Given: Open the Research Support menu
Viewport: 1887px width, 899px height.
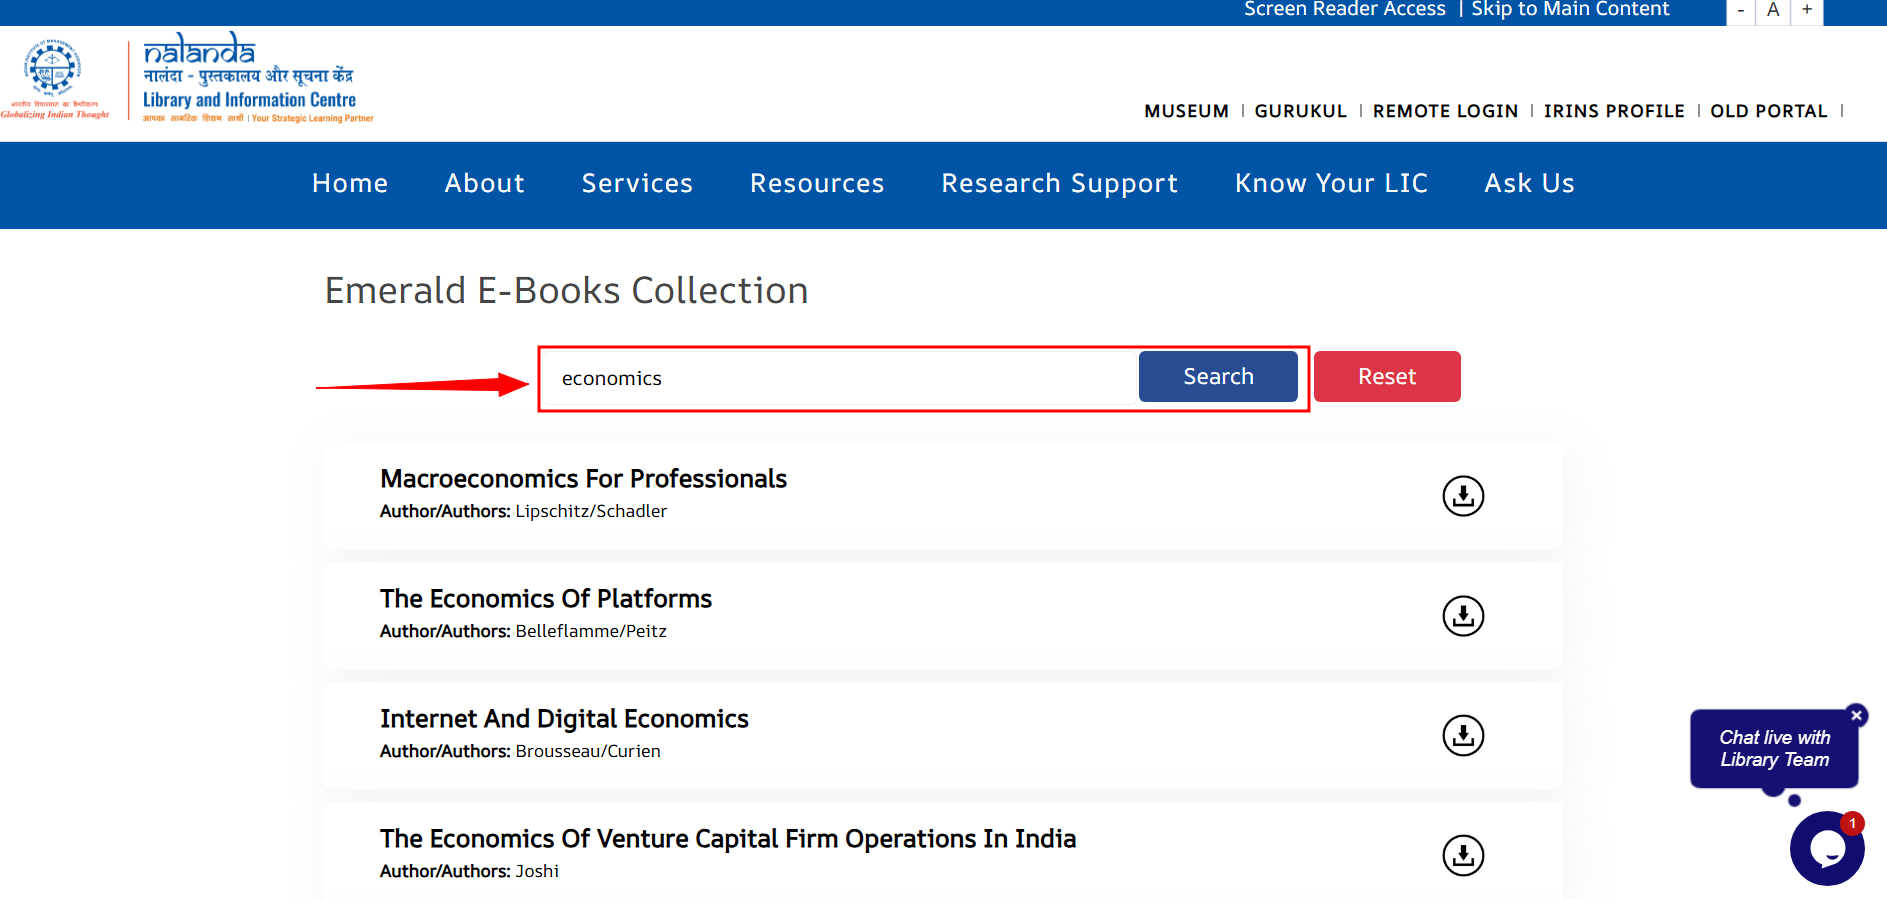Looking at the screenshot, I should (1059, 184).
